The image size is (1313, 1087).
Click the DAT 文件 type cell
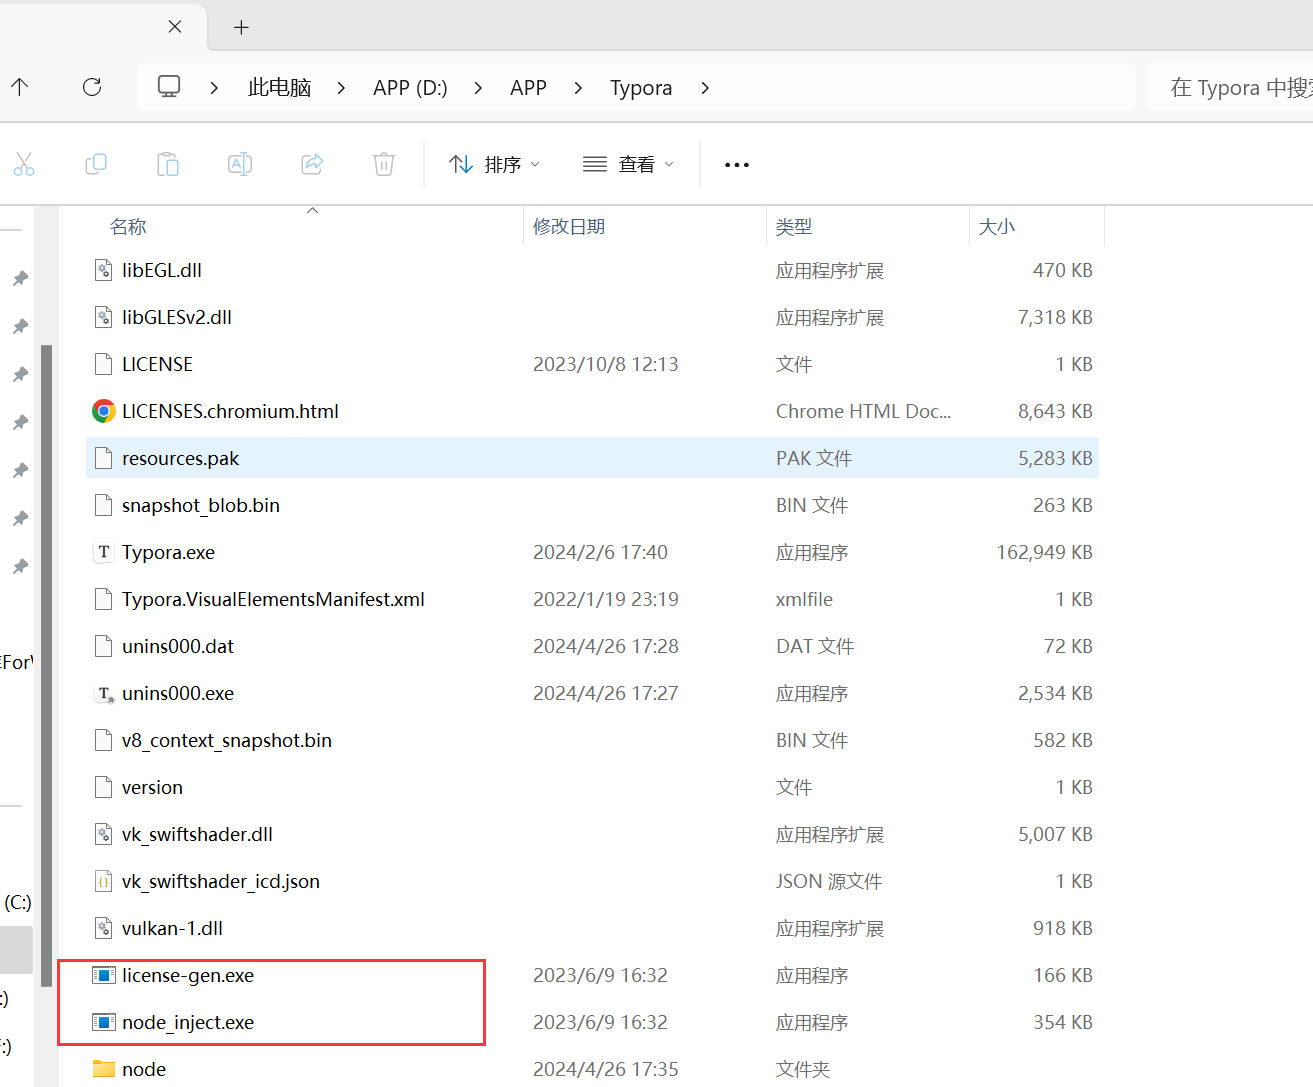(815, 646)
